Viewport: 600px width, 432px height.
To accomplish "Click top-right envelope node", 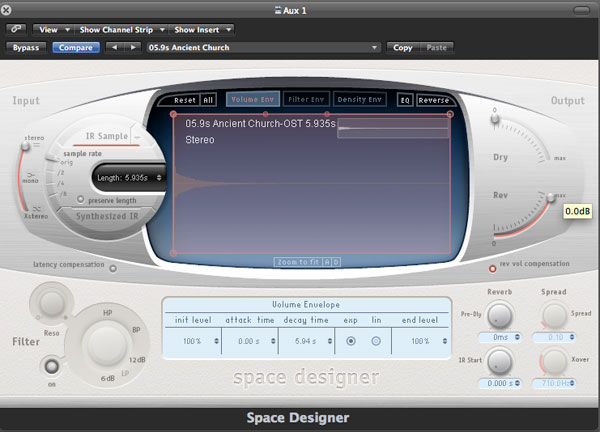I will point(450,114).
